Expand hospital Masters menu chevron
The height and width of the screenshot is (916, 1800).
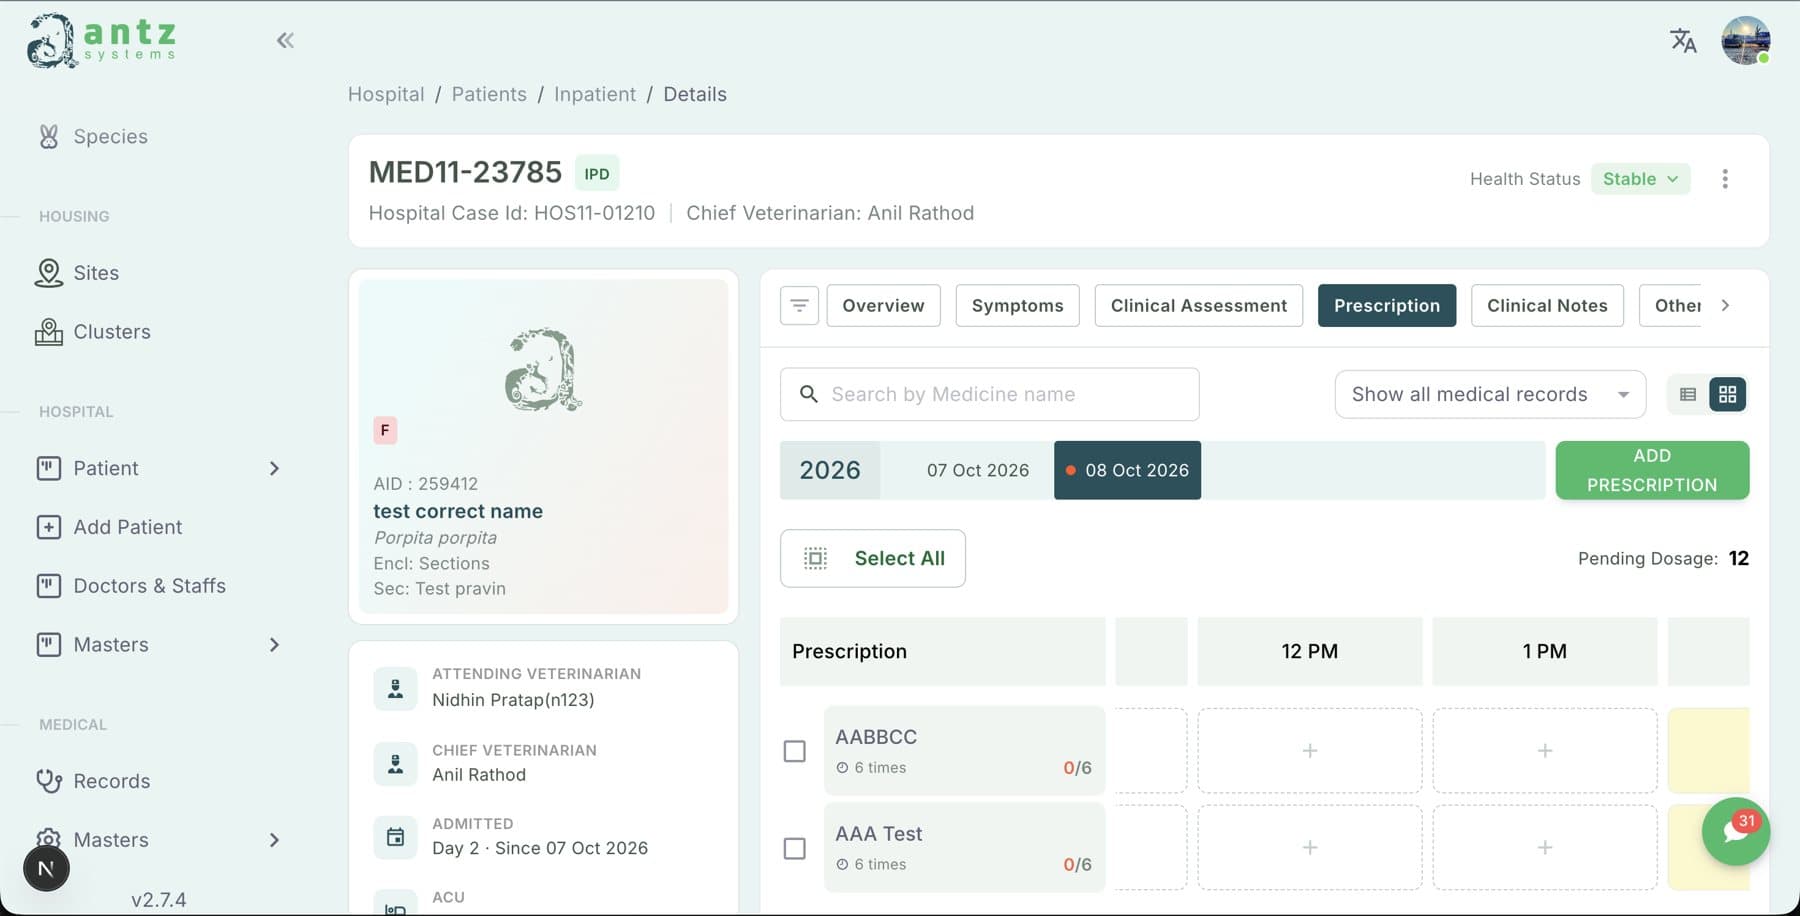[x=274, y=645]
